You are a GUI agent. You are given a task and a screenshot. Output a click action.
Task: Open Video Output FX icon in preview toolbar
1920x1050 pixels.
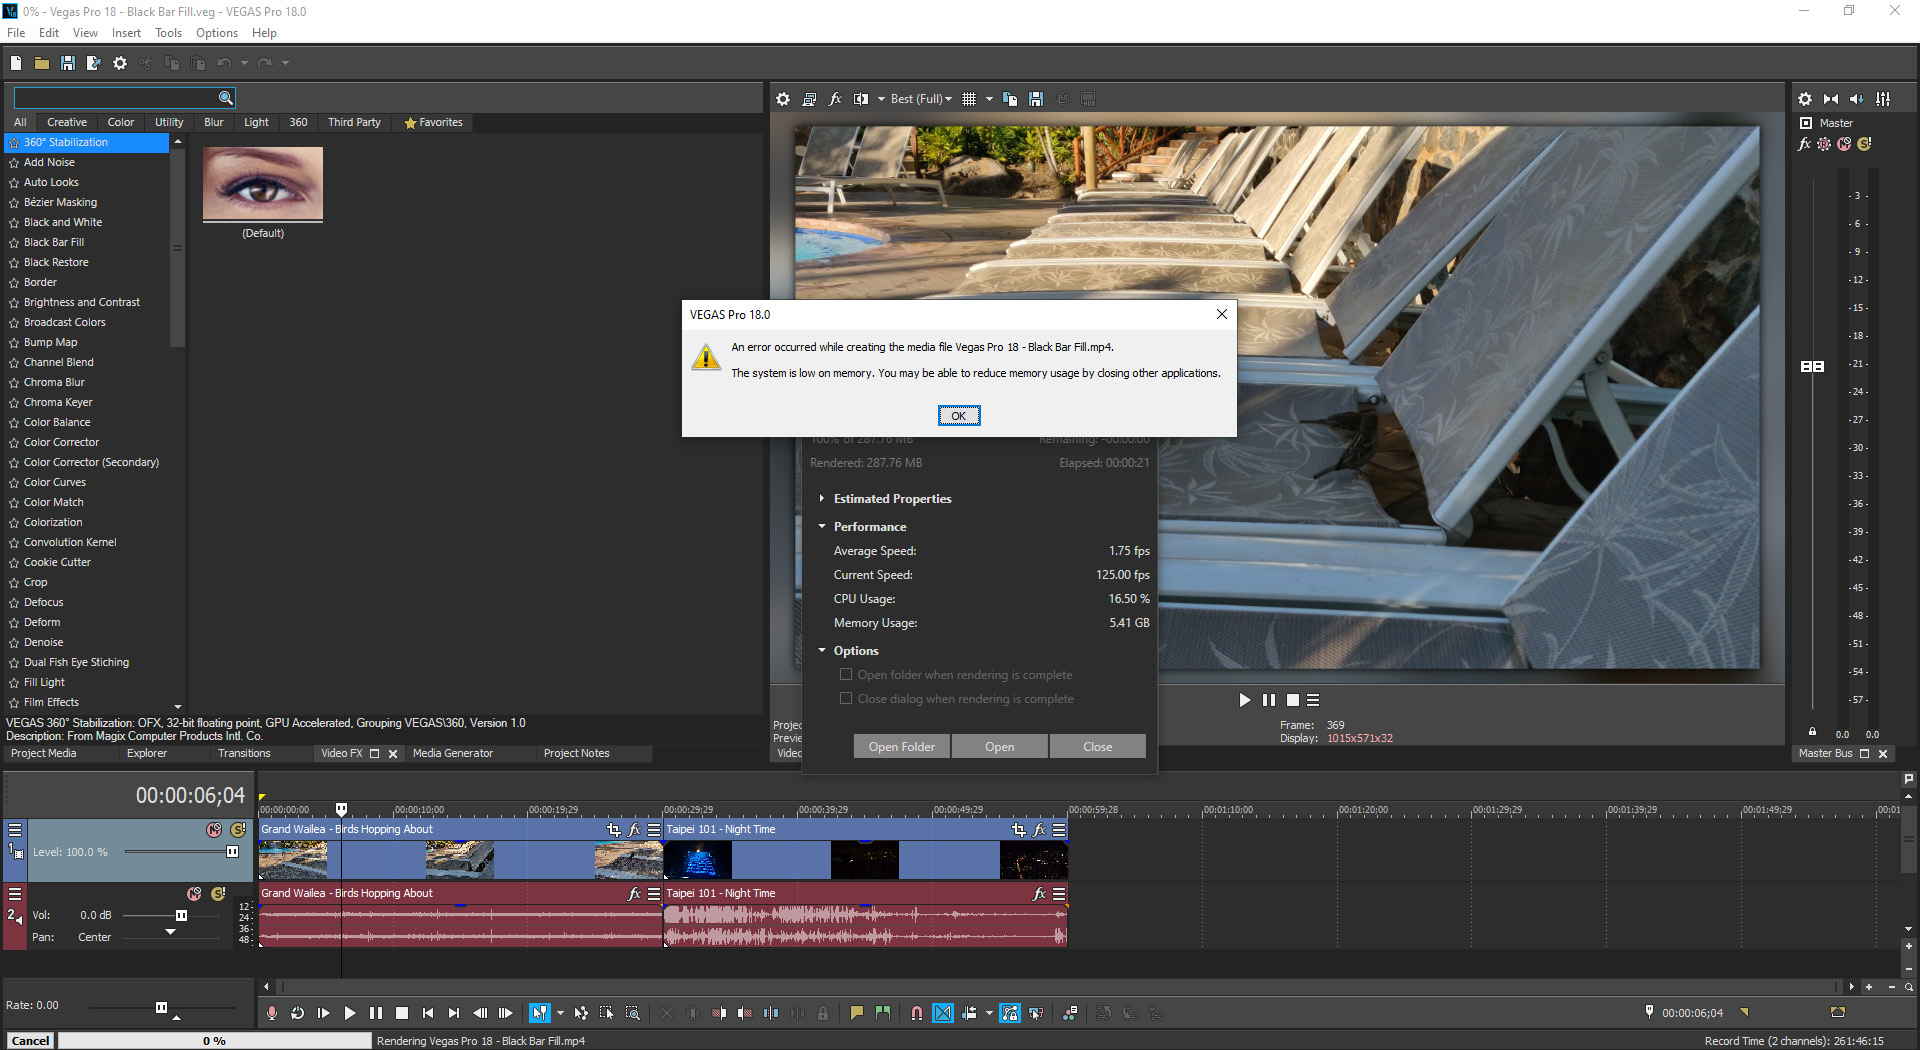835,99
